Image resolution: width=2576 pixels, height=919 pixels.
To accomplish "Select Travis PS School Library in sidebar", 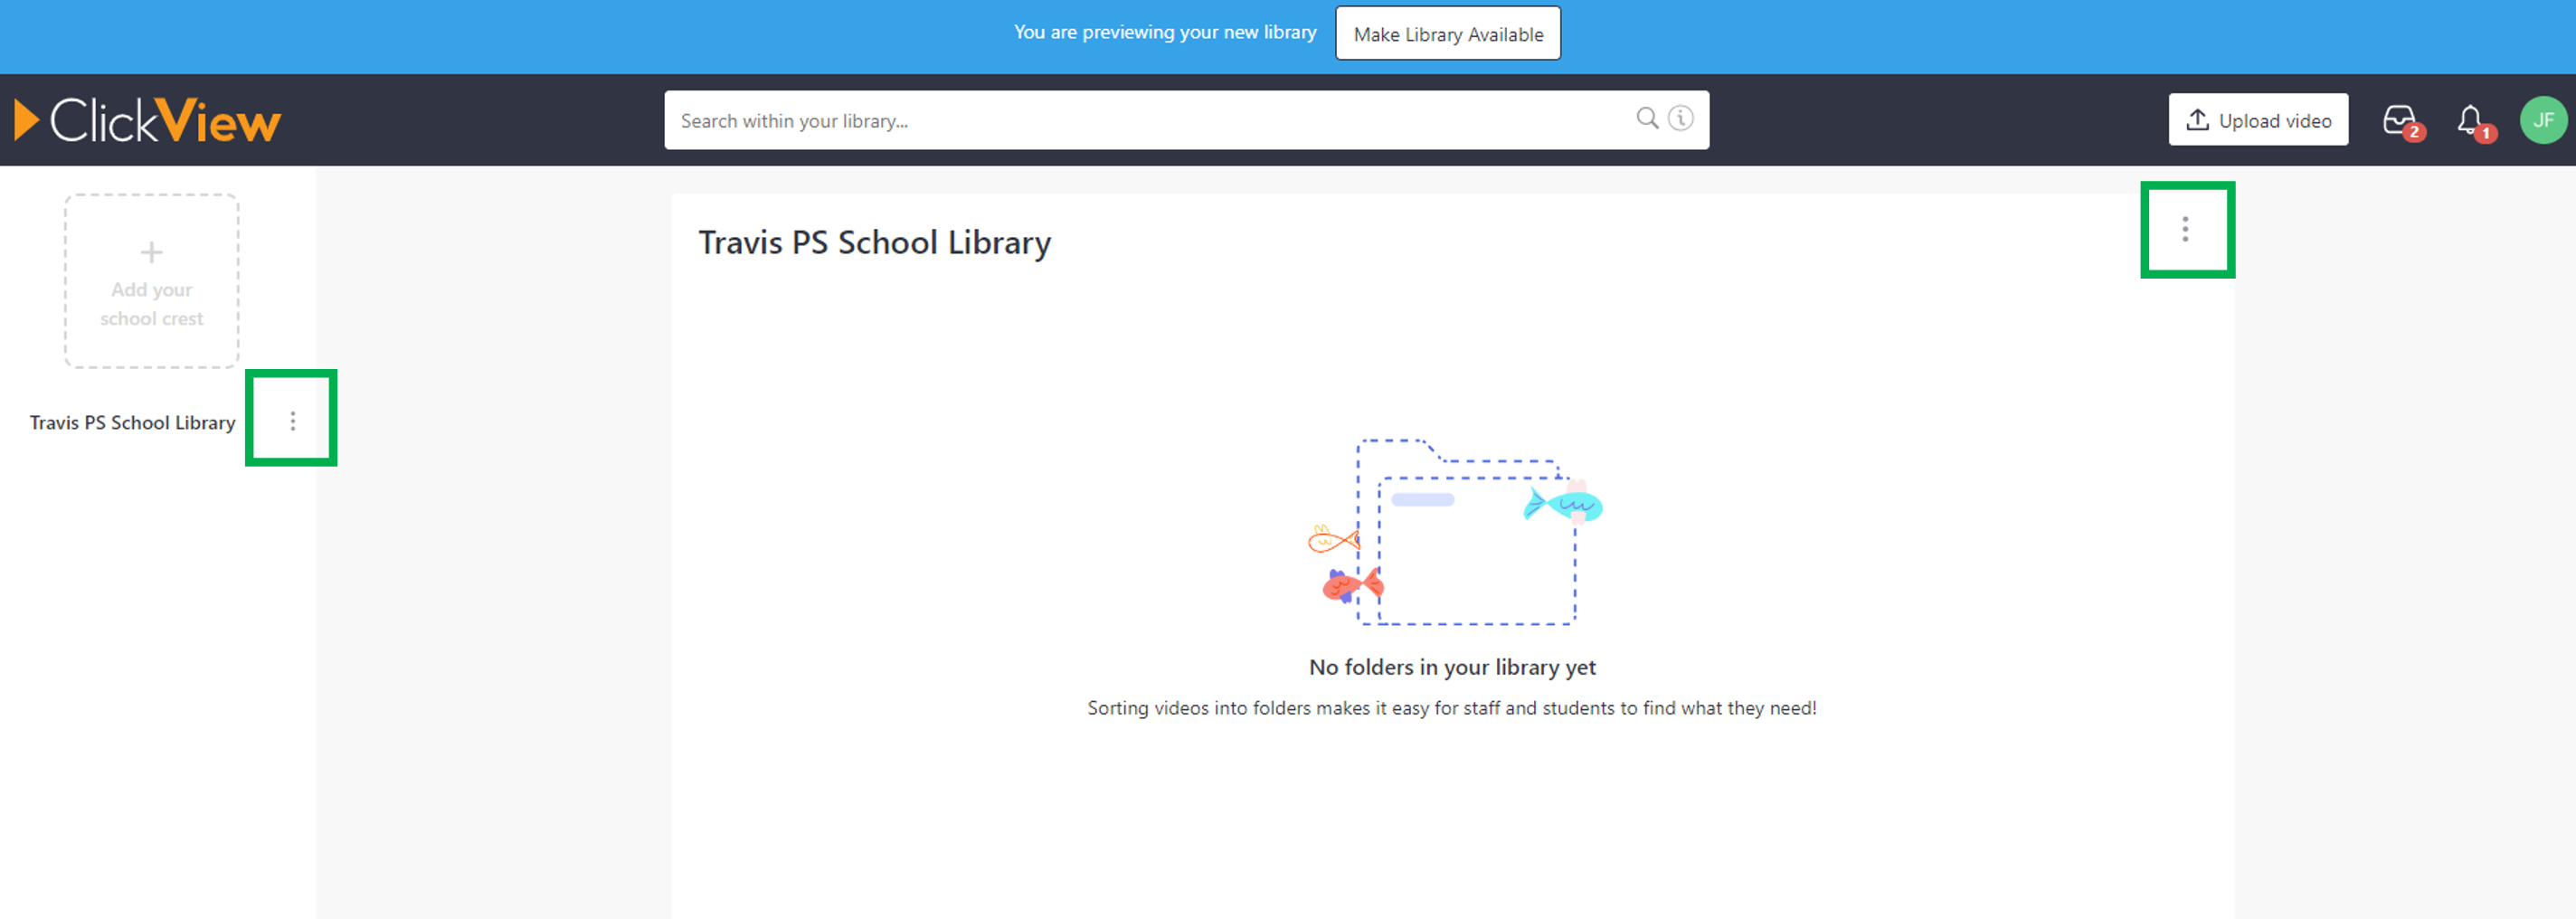I will click(x=132, y=422).
